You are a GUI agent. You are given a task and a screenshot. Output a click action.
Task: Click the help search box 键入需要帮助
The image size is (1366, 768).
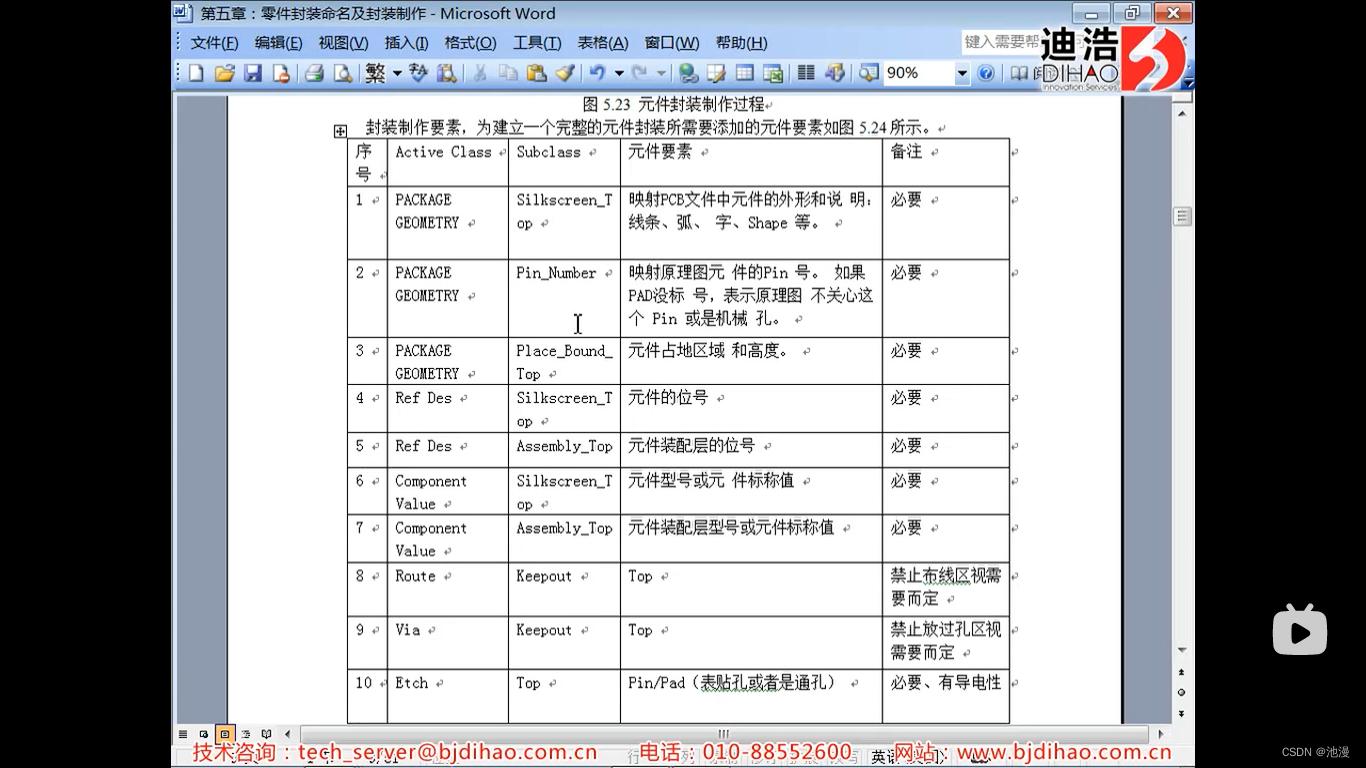click(1001, 42)
